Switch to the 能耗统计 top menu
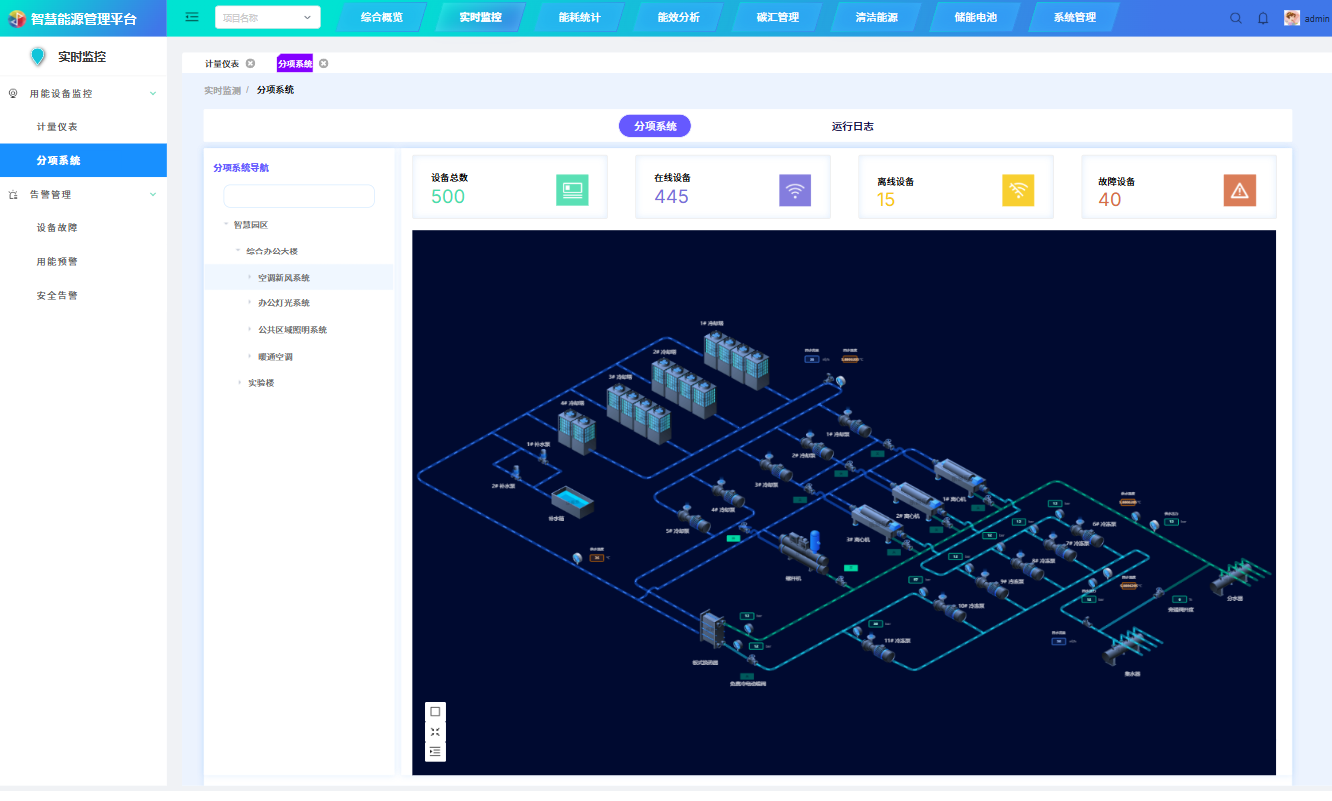This screenshot has width=1332, height=801. click(579, 17)
